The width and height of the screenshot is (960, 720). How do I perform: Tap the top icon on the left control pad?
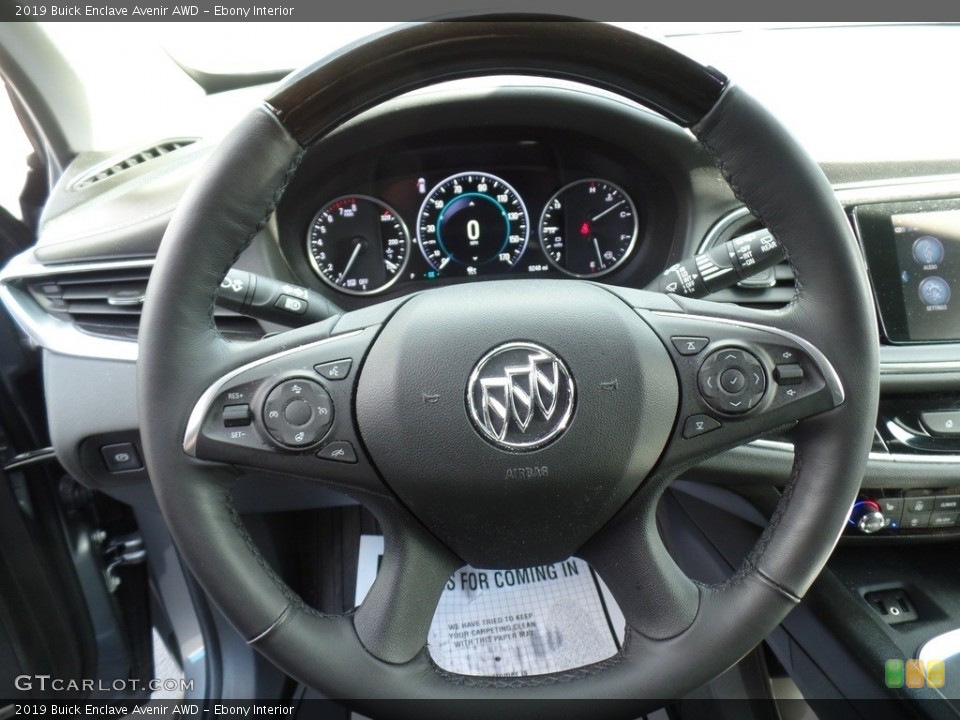[296, 389]
